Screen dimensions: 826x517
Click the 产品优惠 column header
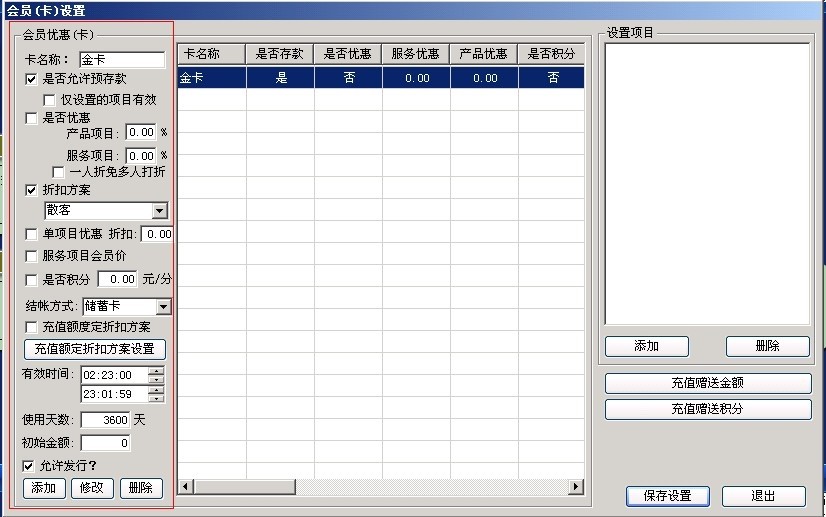pos(484,54)
